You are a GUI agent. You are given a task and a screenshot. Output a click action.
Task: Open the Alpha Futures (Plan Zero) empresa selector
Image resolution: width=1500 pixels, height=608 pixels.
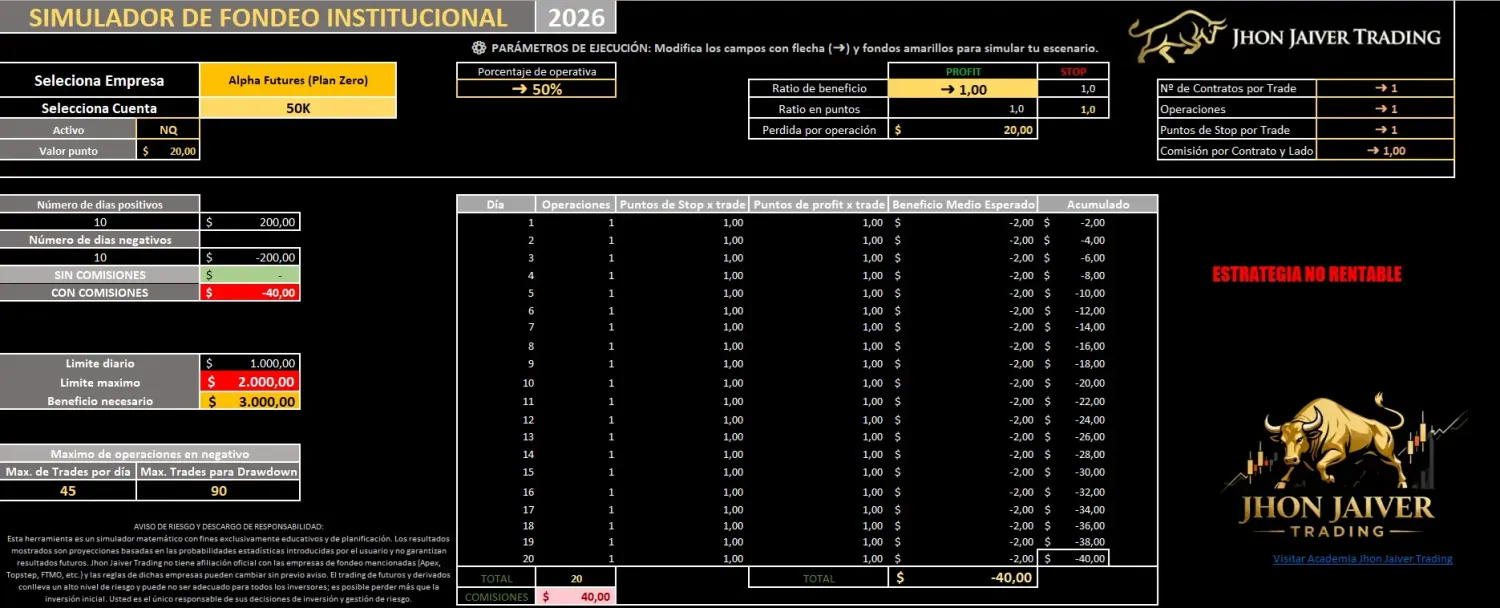tap(297, 79)
